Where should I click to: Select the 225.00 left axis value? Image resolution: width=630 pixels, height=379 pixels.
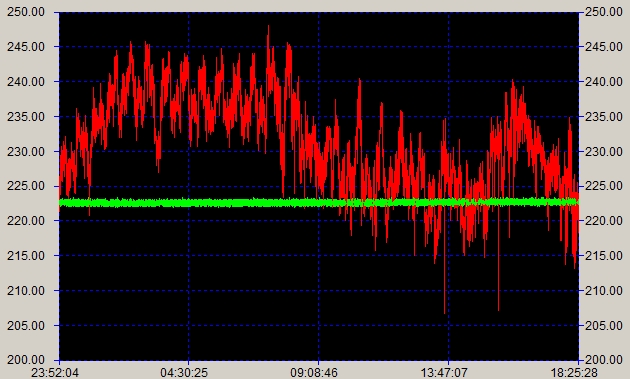tap(26, 186)
